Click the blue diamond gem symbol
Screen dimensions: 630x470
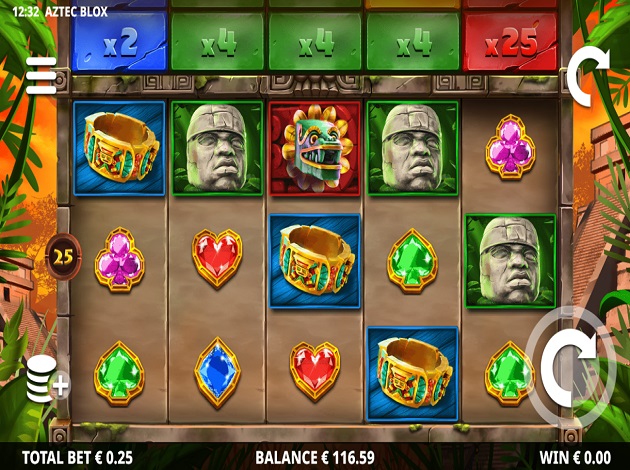[217, 373]
